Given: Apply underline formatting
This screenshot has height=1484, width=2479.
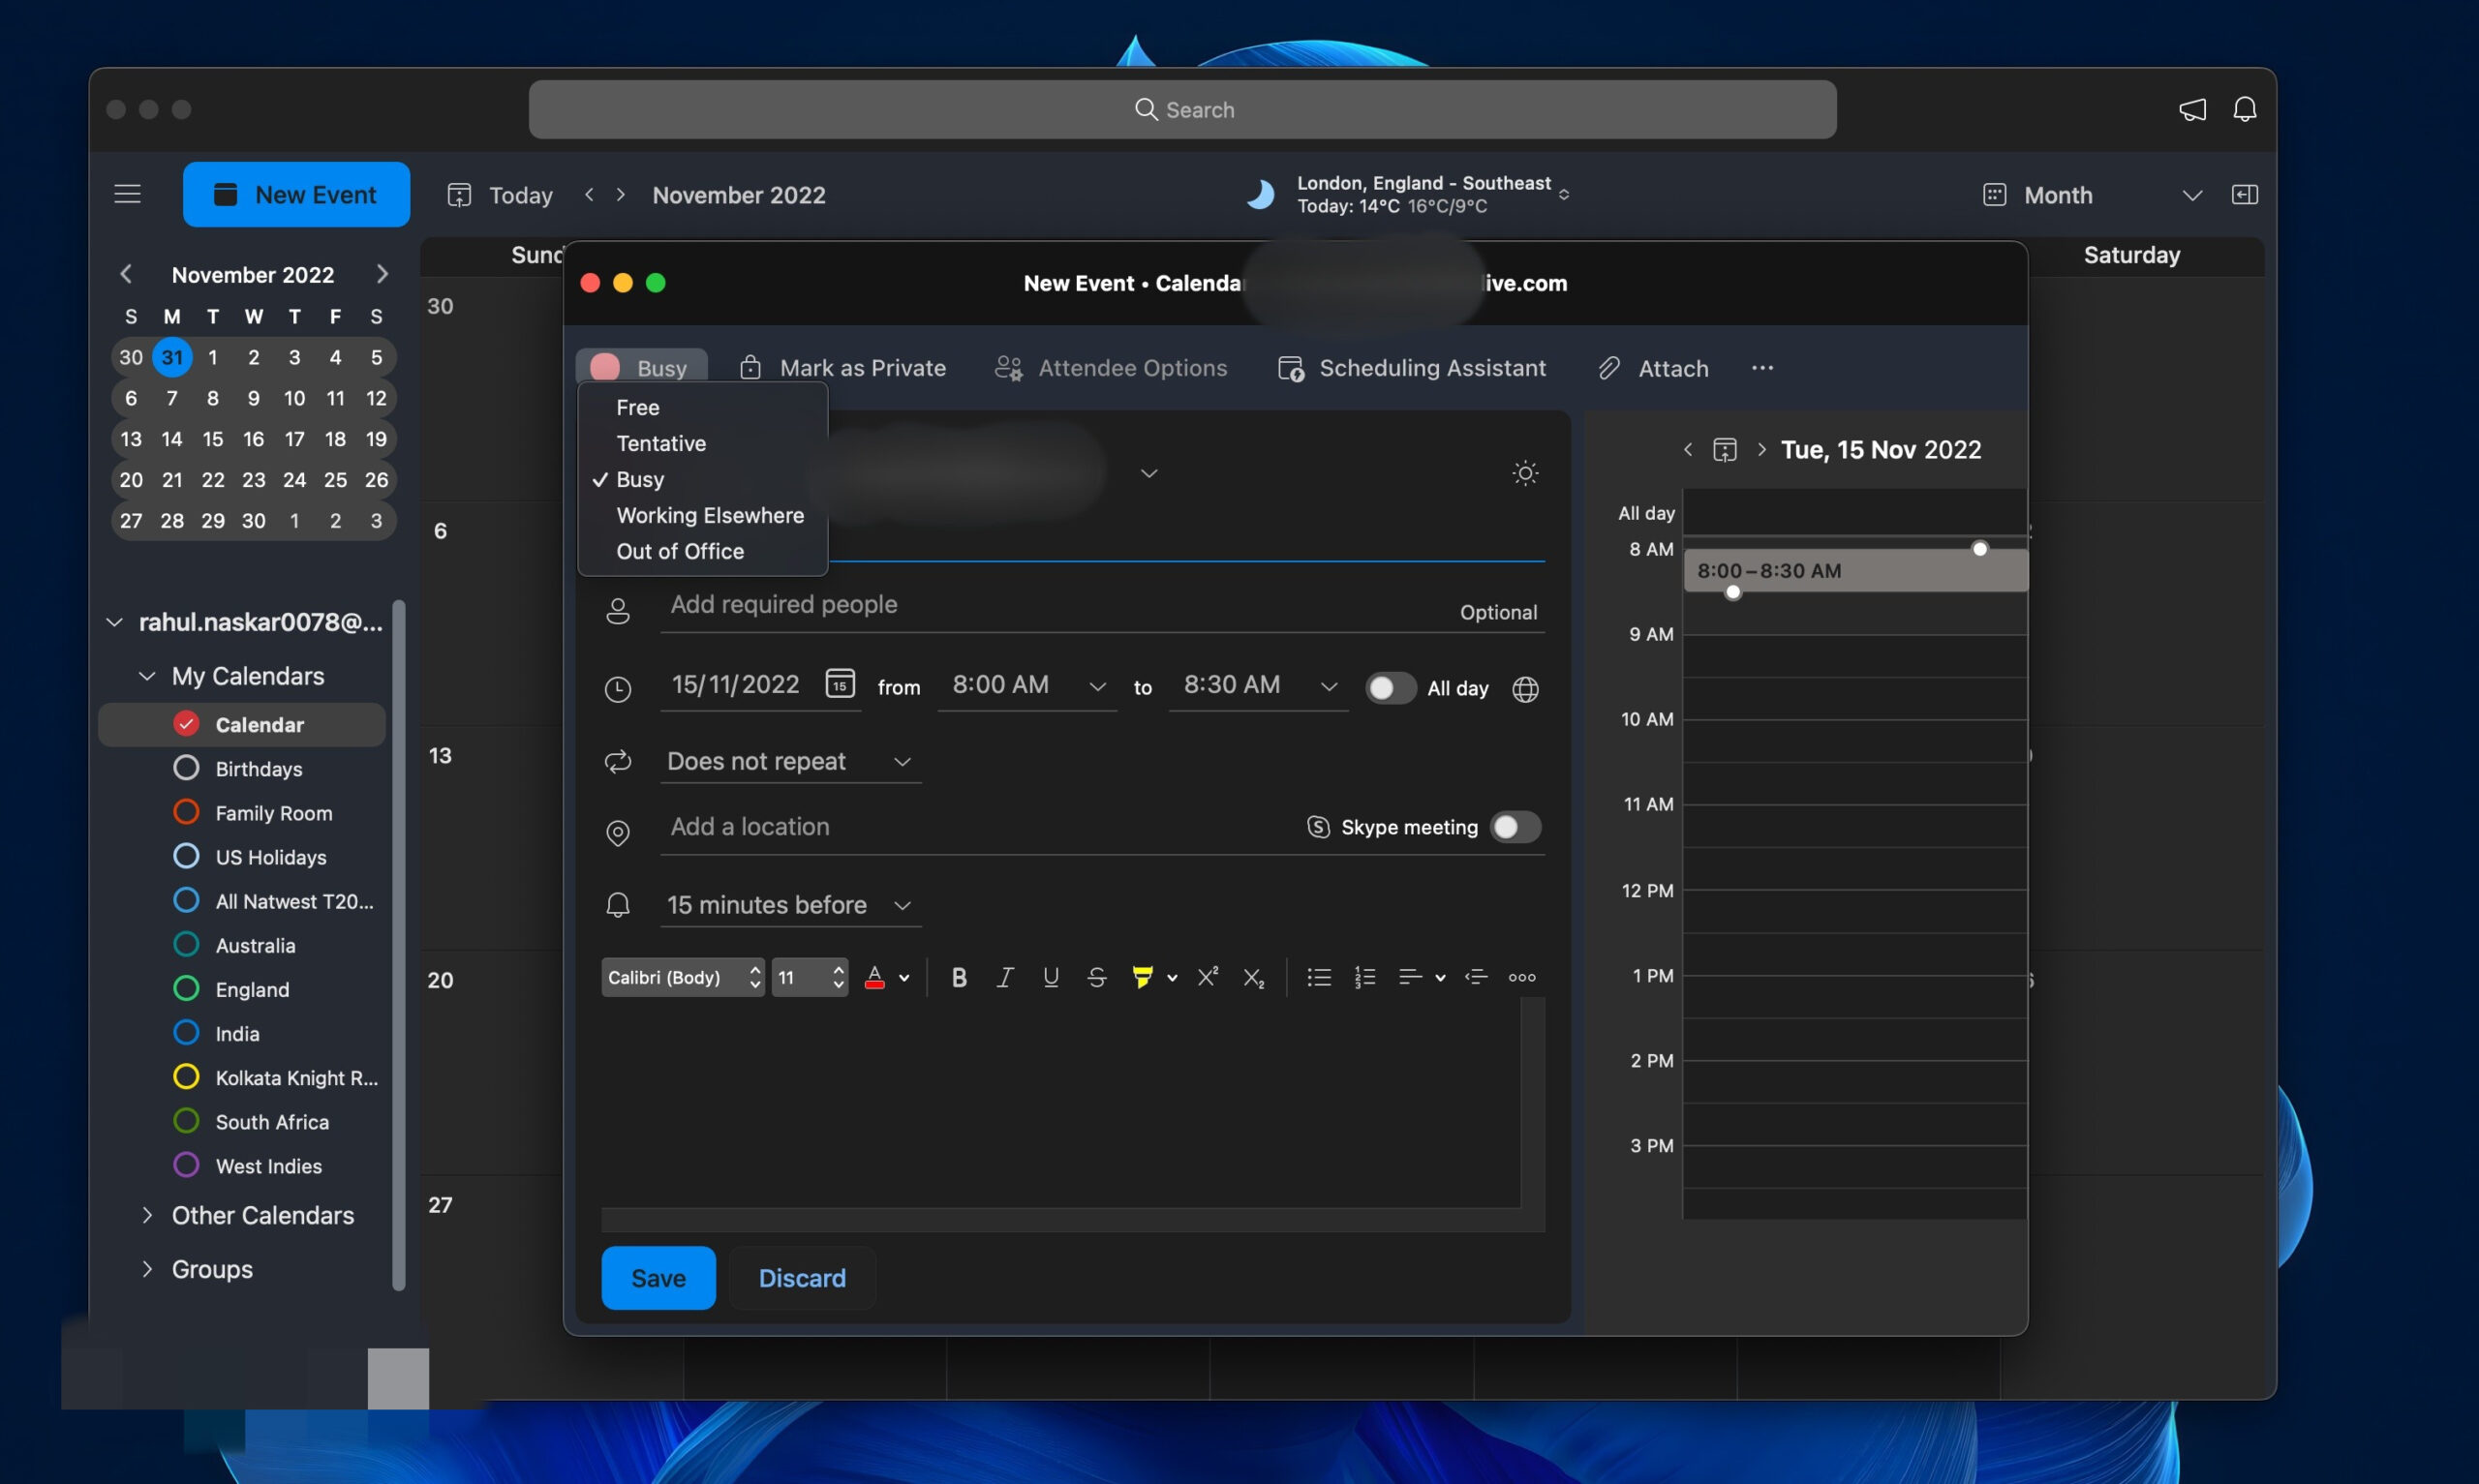Looking at the screenshot, I should click(1050, 977).
